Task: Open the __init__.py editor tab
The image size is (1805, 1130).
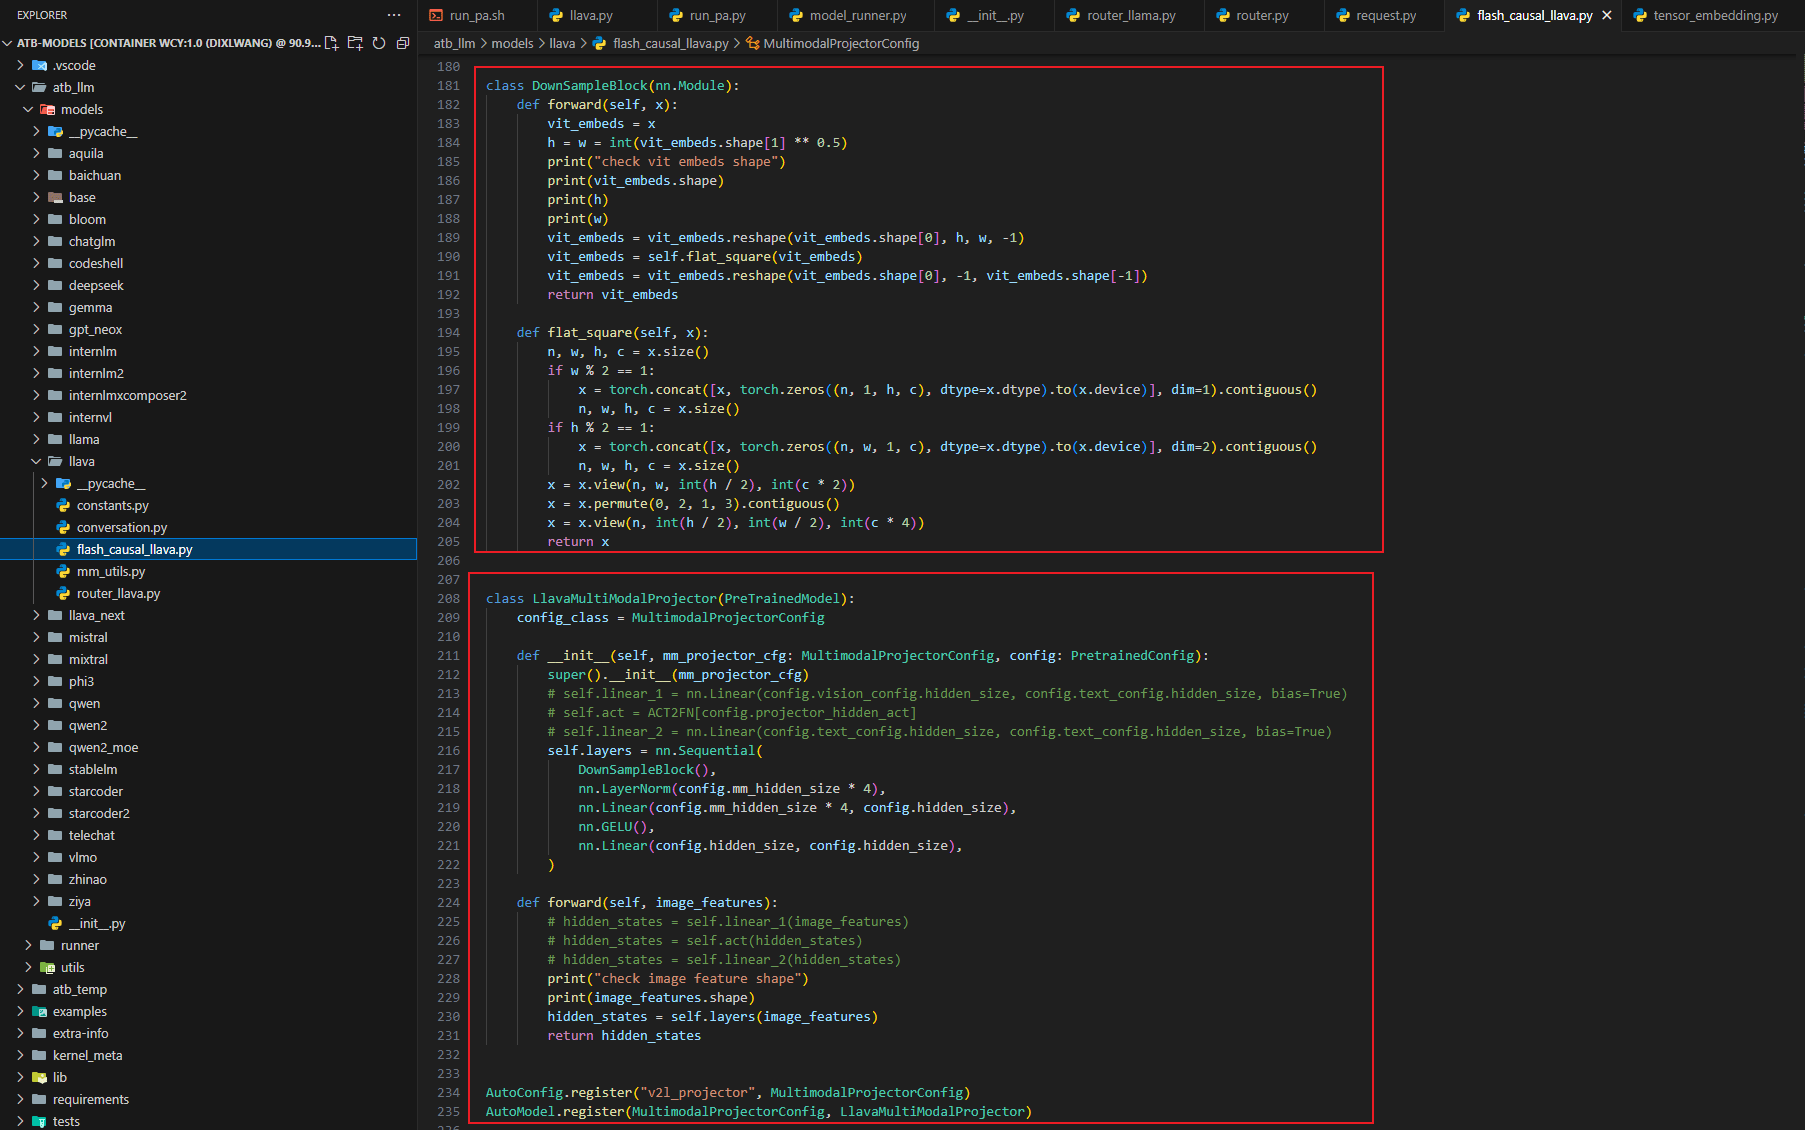Action: (995, 15)
